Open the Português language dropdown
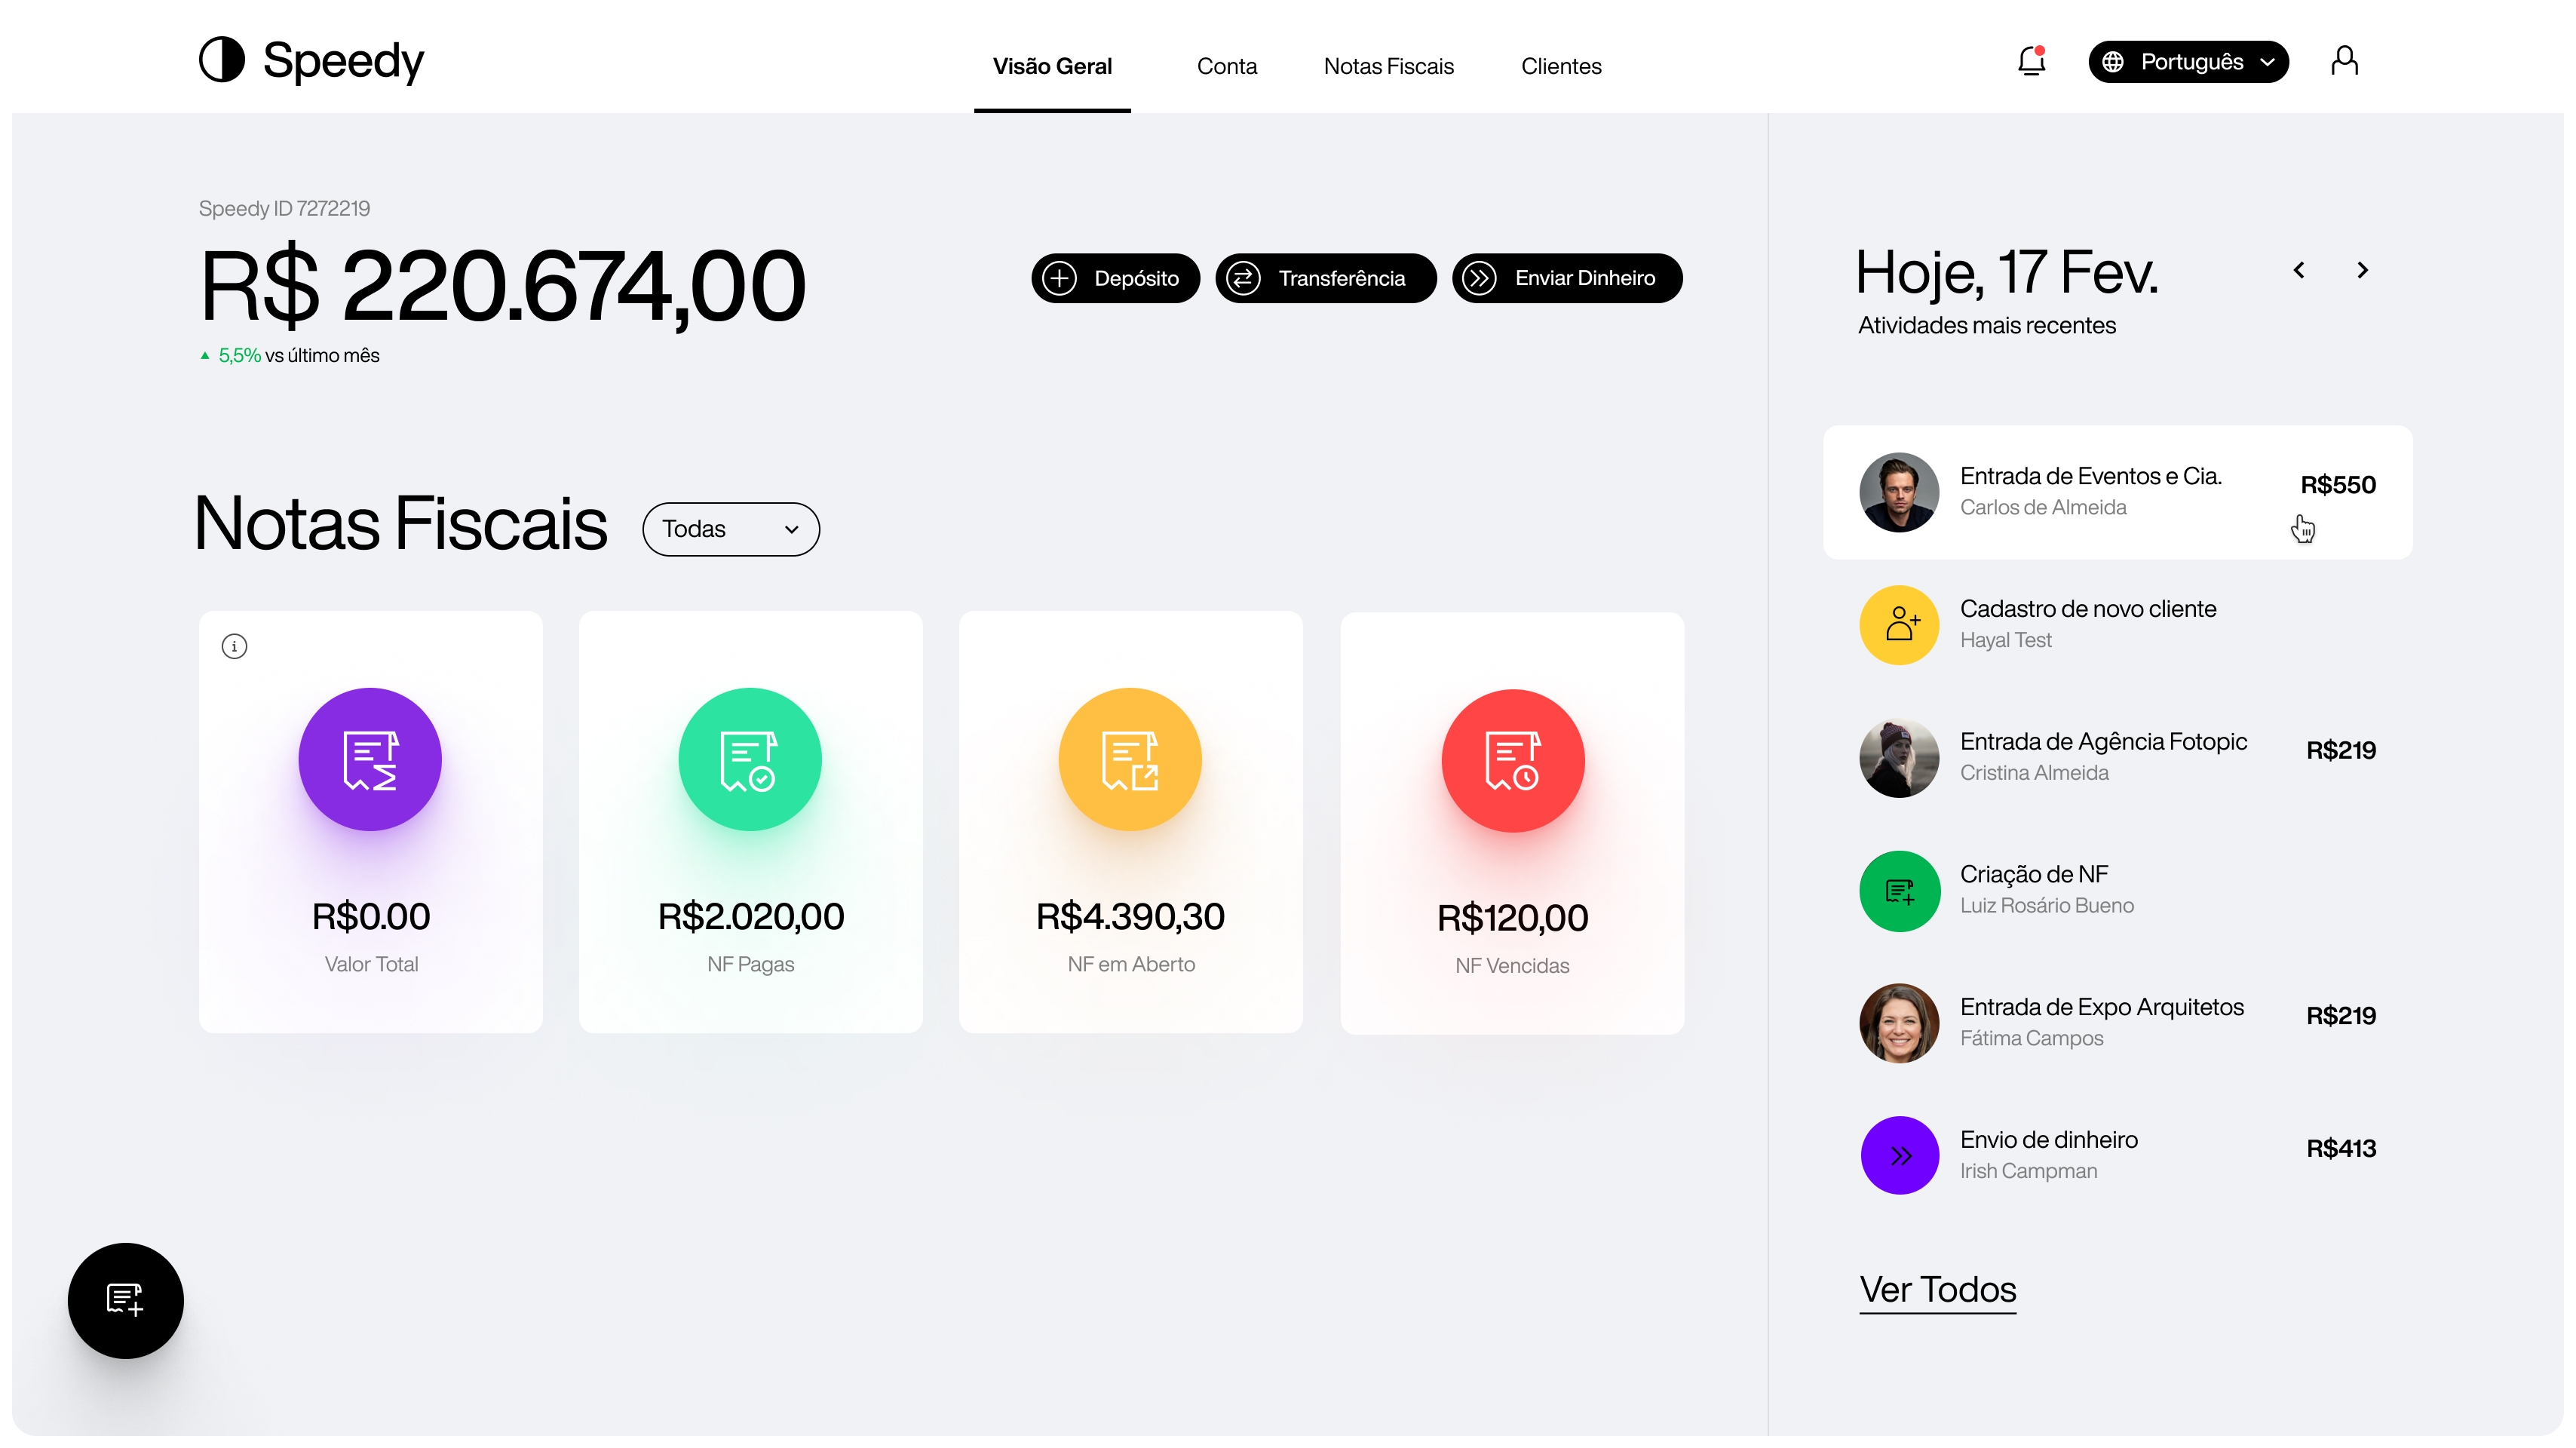 [2188, 62]
